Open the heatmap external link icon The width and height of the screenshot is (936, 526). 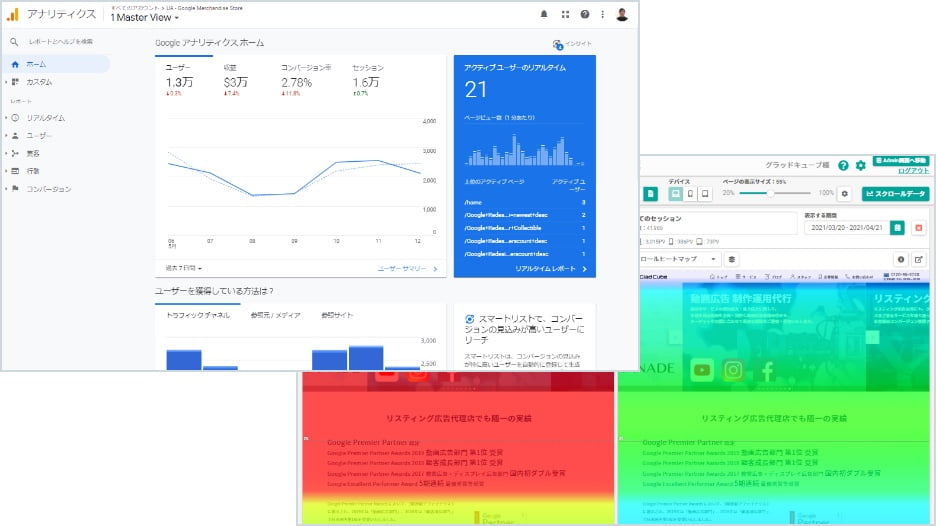[918, 259]
